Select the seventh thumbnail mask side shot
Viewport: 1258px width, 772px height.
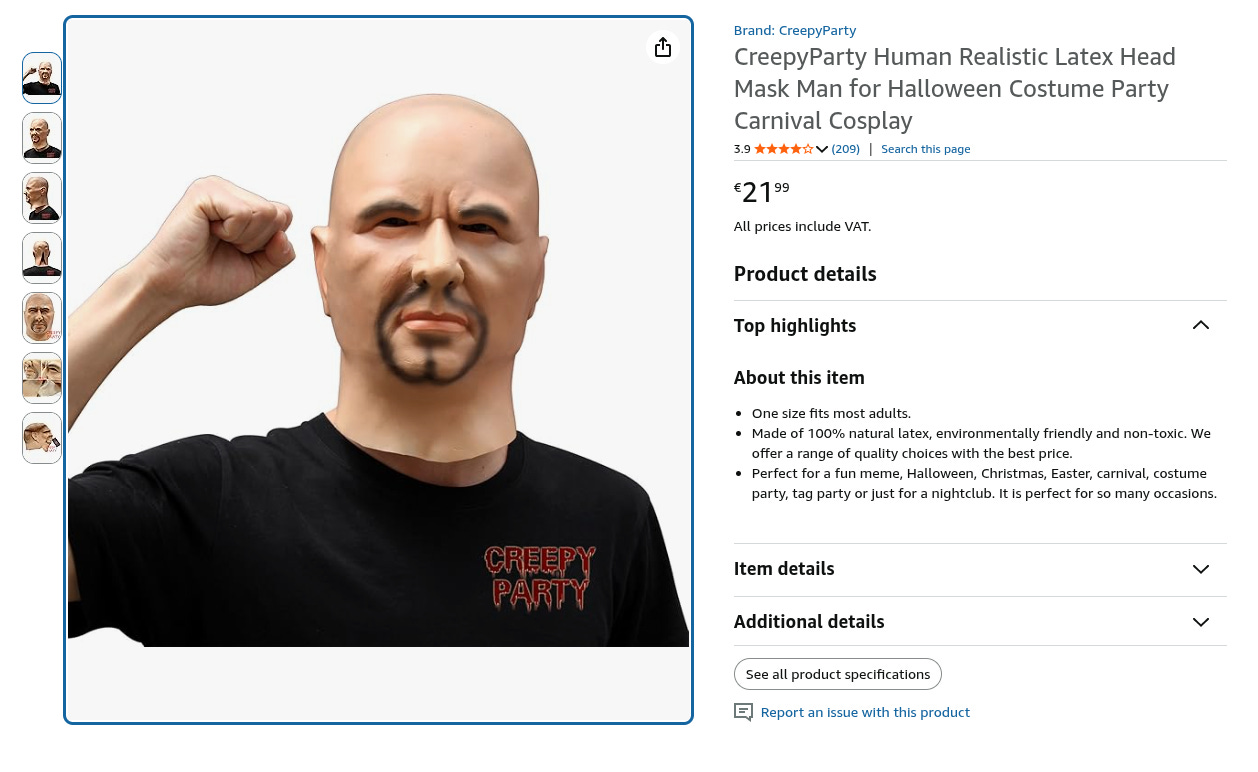pos(42,438)
